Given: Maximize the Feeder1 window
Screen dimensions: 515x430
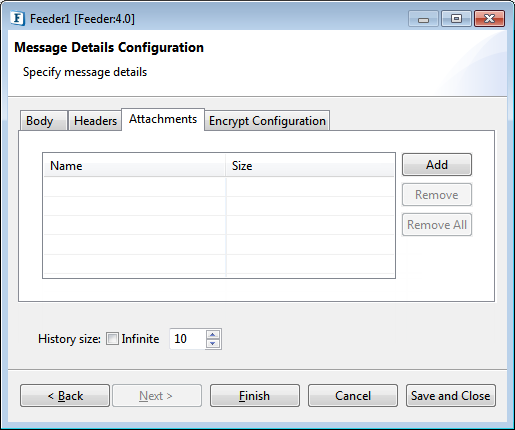Looking at the screenshot, I should click(x=456, y=19).
